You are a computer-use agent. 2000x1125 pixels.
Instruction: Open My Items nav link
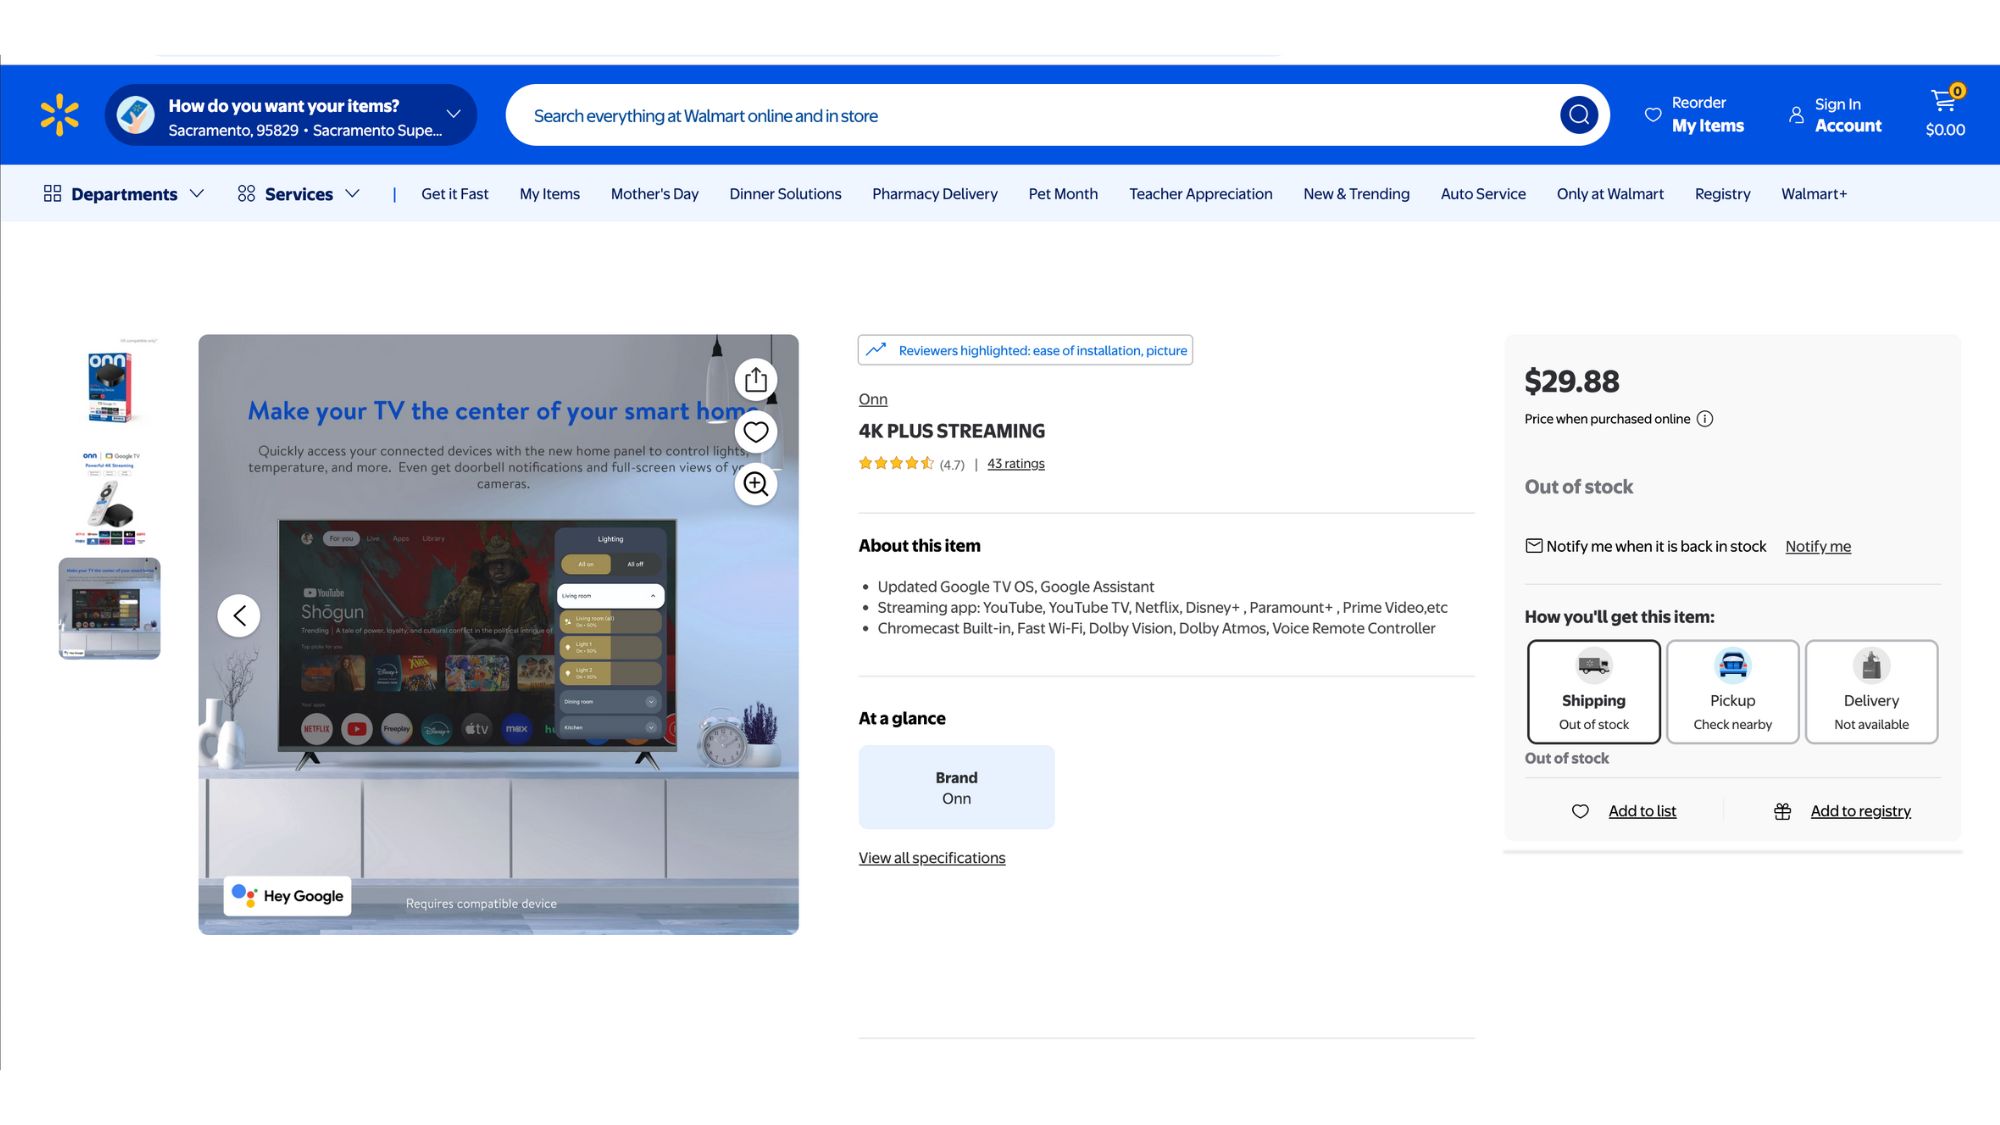550,194
